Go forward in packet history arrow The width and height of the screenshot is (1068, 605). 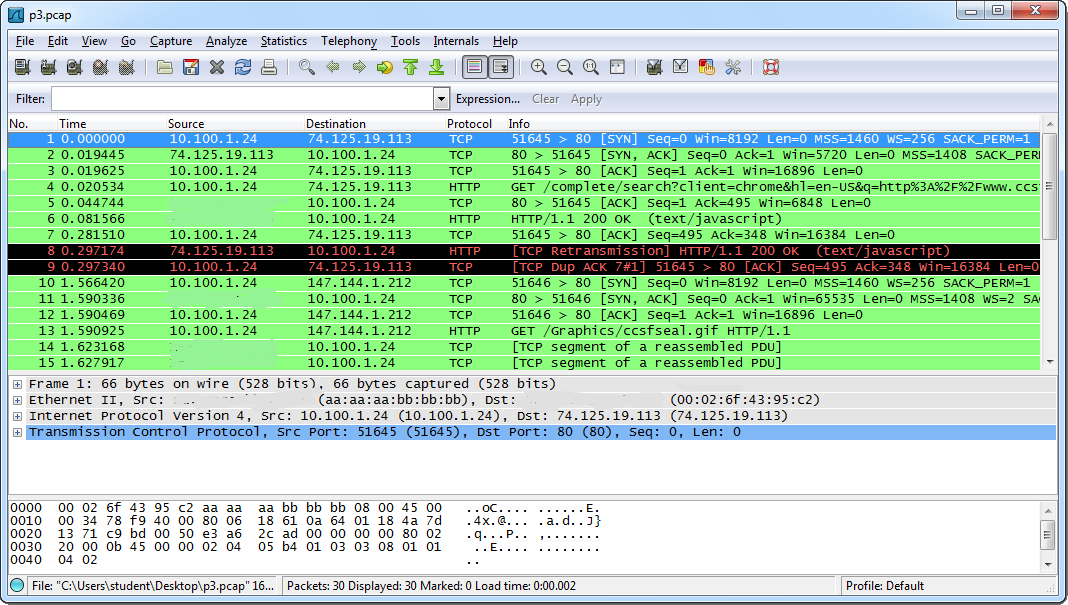(x=359, y=67)
